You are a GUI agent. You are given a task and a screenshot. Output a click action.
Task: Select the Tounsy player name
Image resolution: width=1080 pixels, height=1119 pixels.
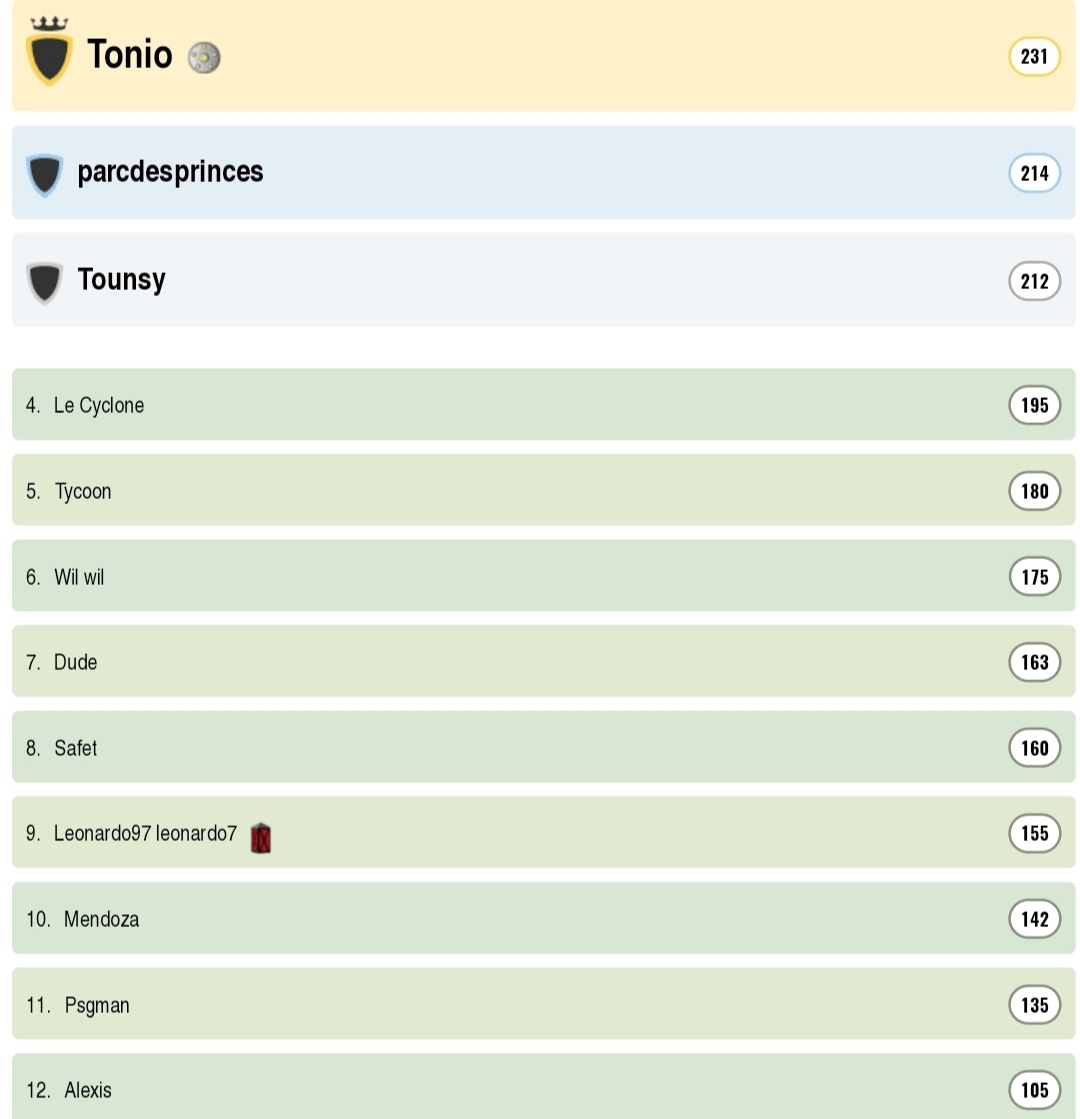[121, 280]
